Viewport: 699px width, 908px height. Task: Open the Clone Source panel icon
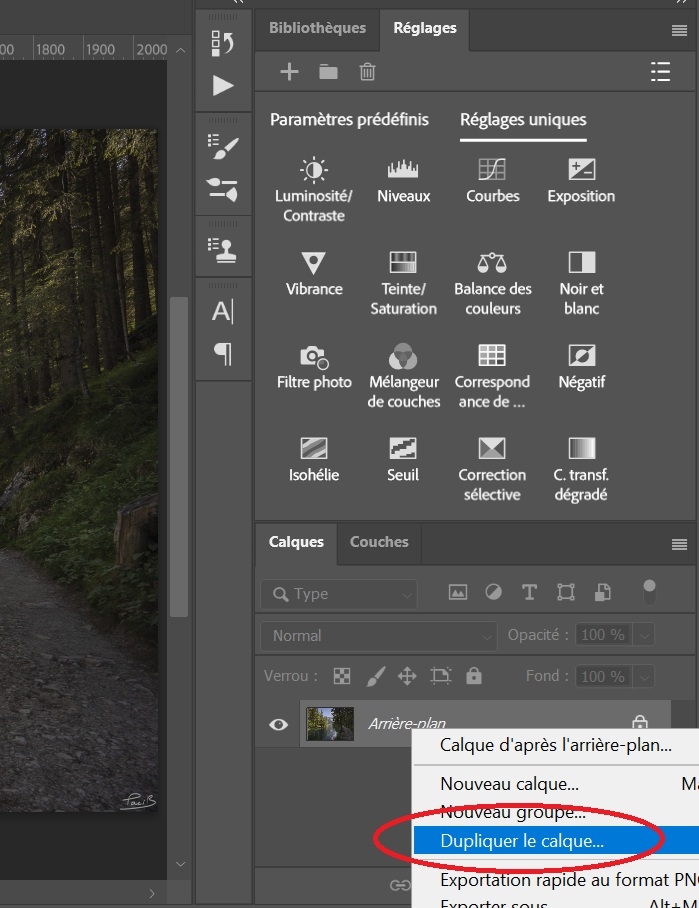(222, 250)
